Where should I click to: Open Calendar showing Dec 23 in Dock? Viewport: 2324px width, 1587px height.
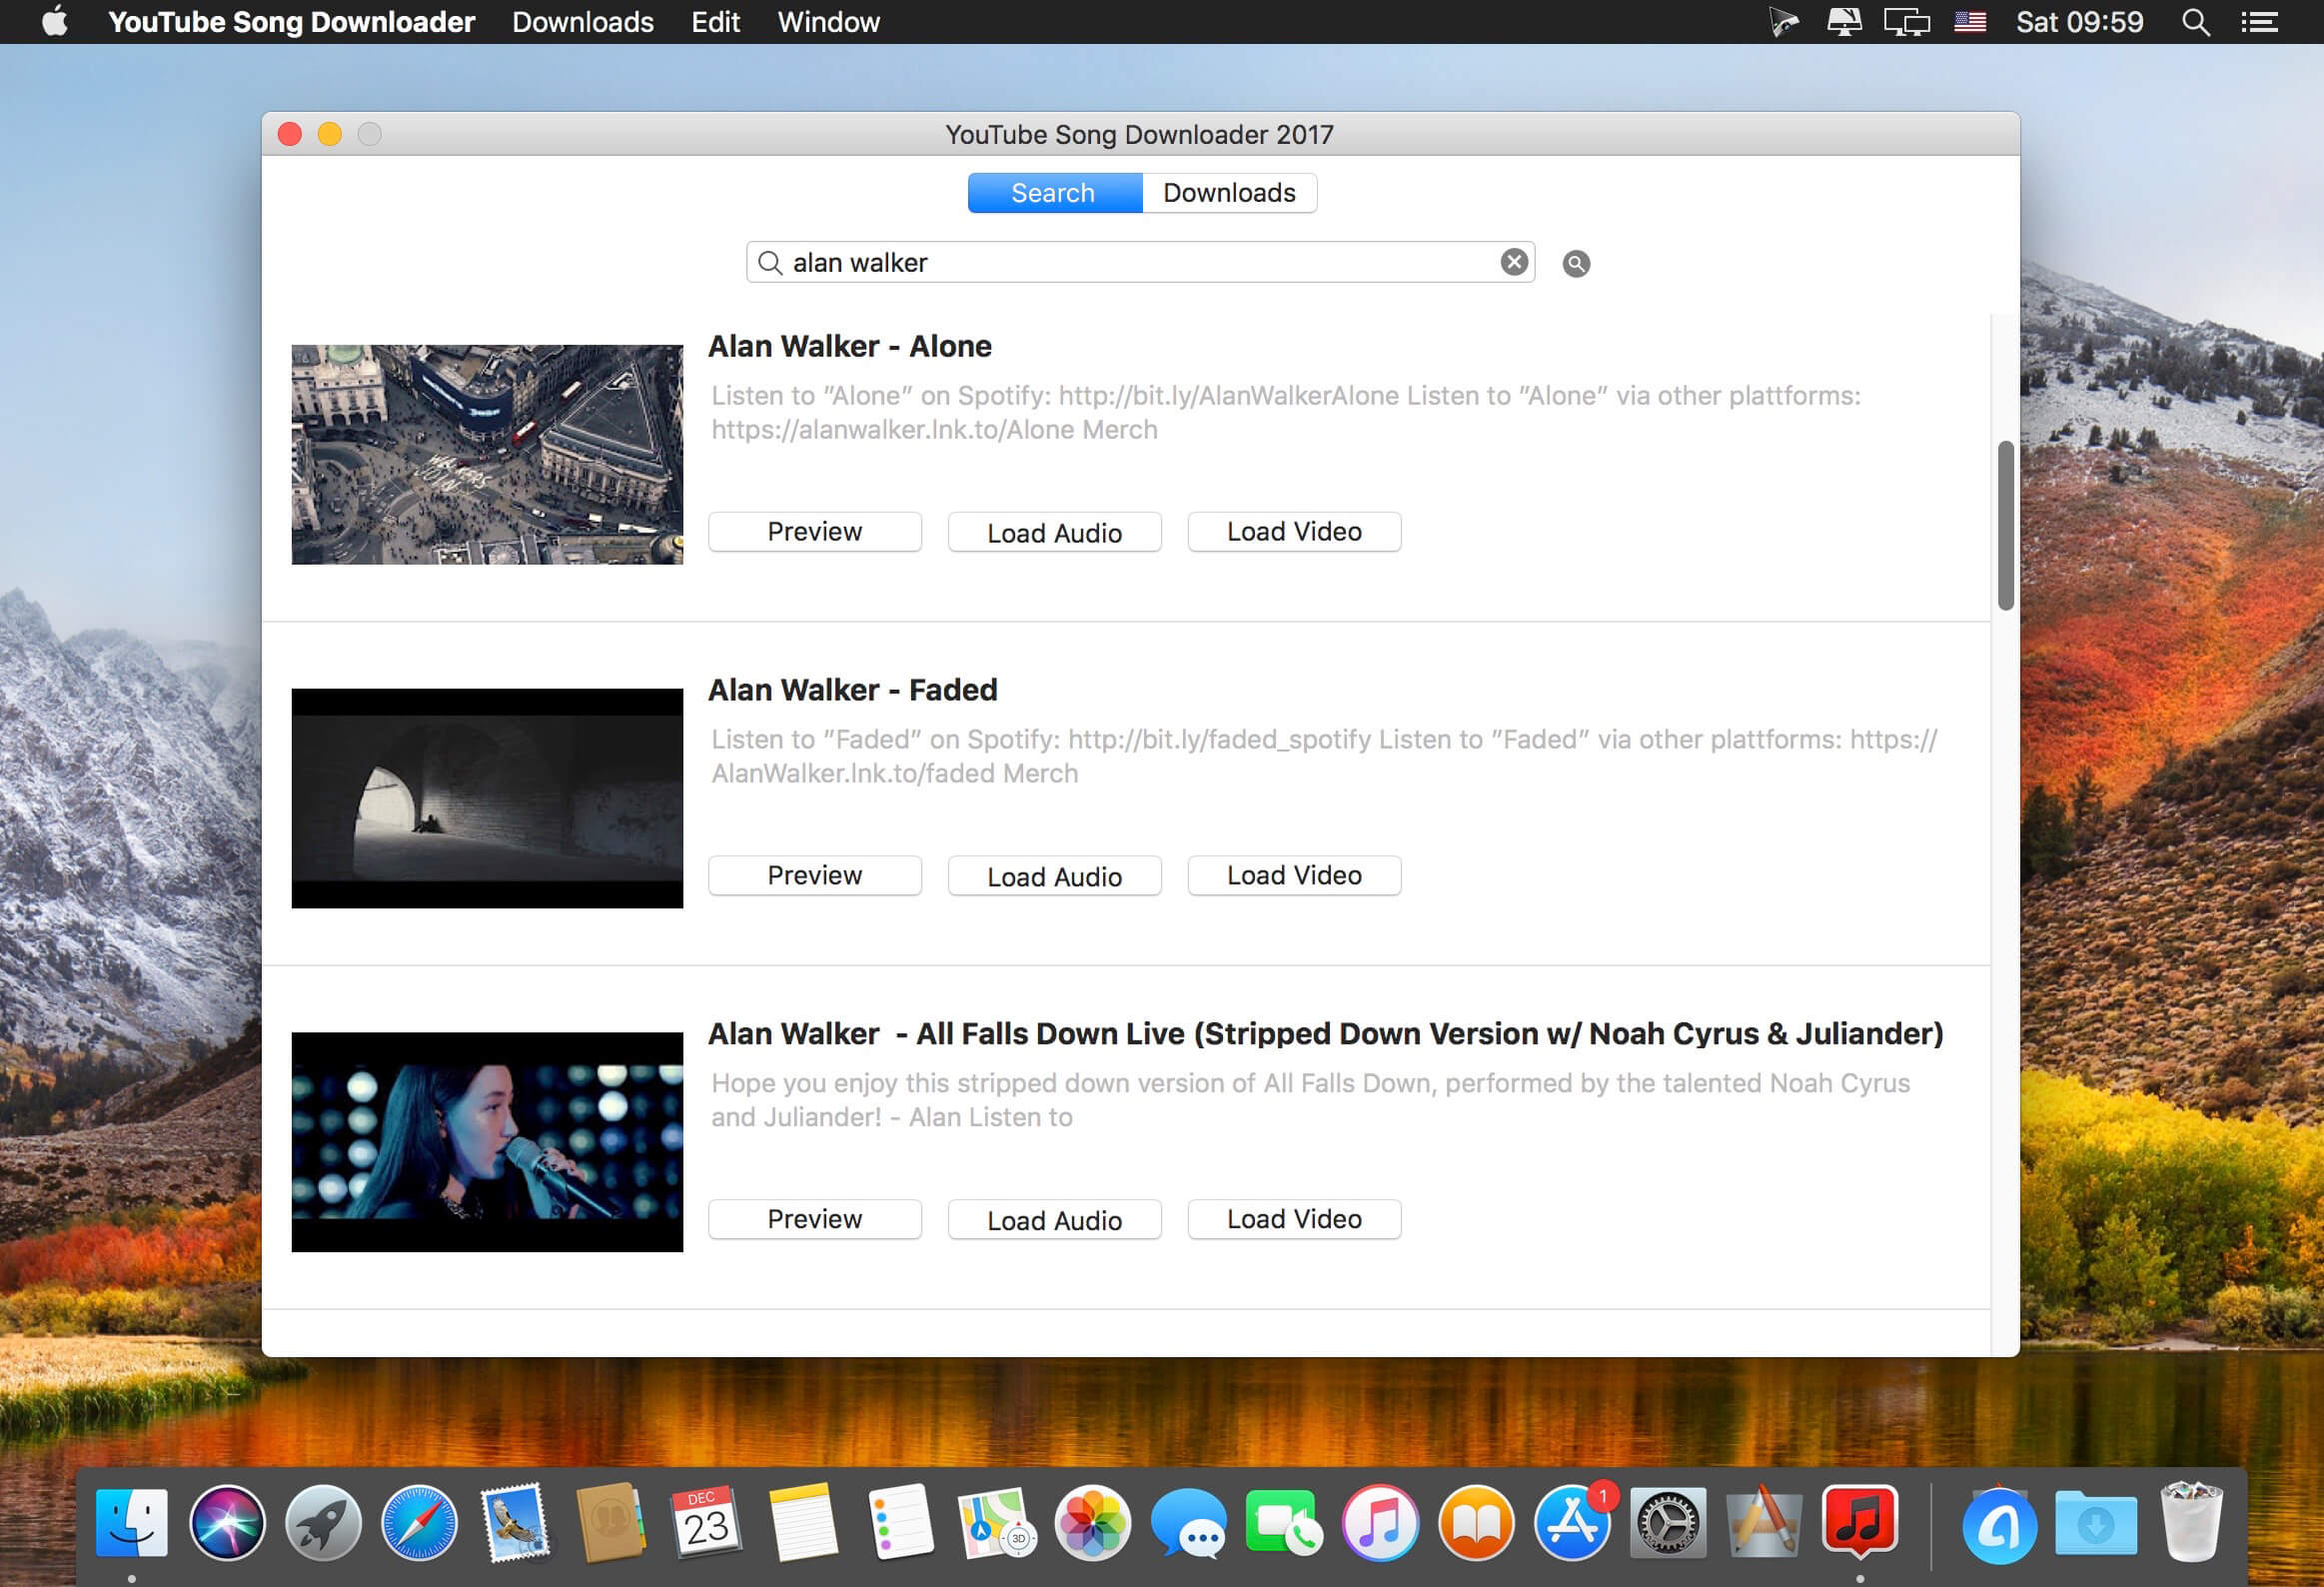click(707, 1523)
